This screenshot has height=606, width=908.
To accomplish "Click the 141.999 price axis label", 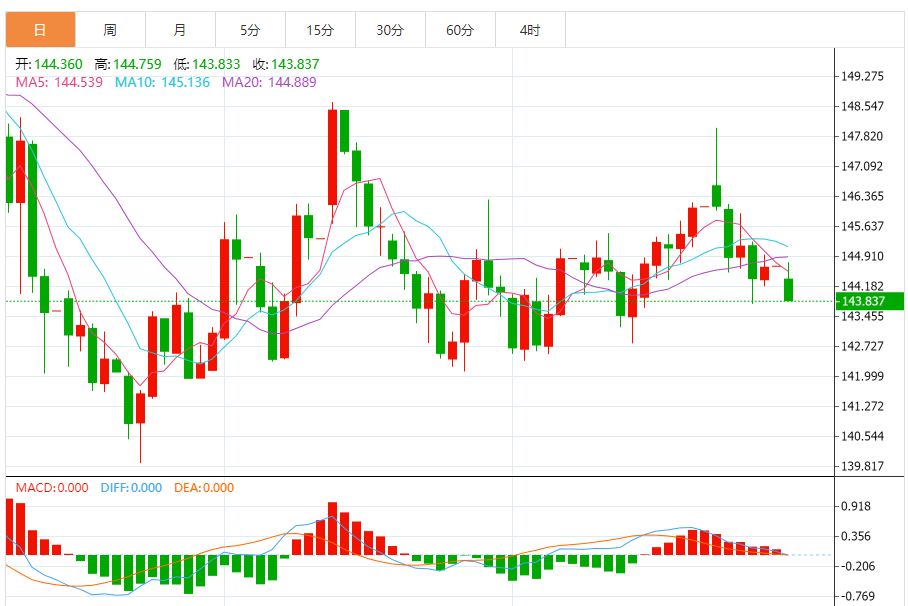I will pos(862,377).
